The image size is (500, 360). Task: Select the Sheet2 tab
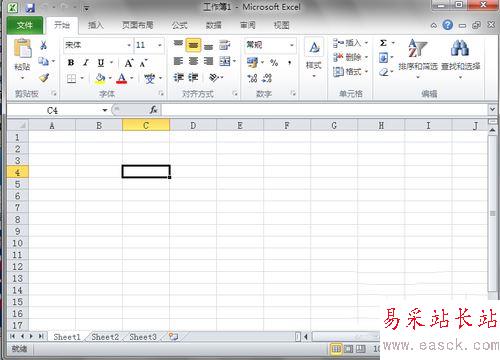(x=105, y=337)
